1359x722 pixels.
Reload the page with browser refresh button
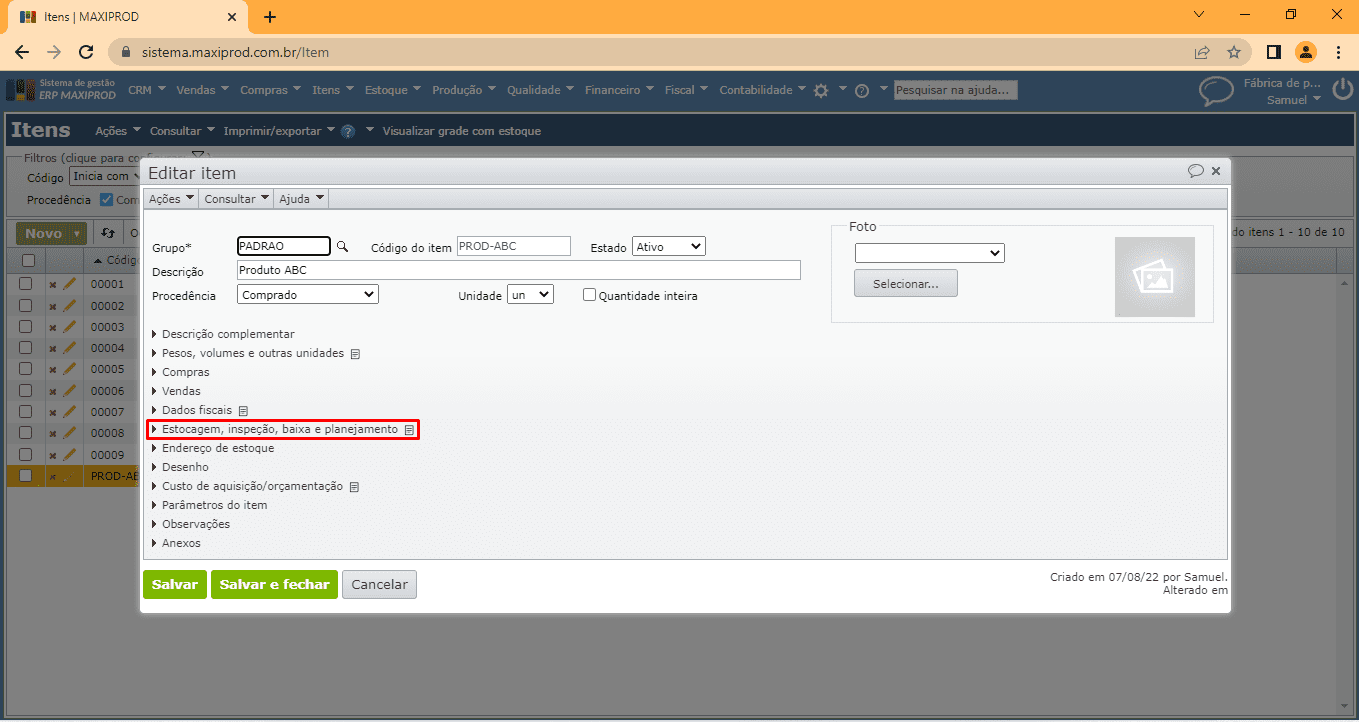(x=86, y=52)
